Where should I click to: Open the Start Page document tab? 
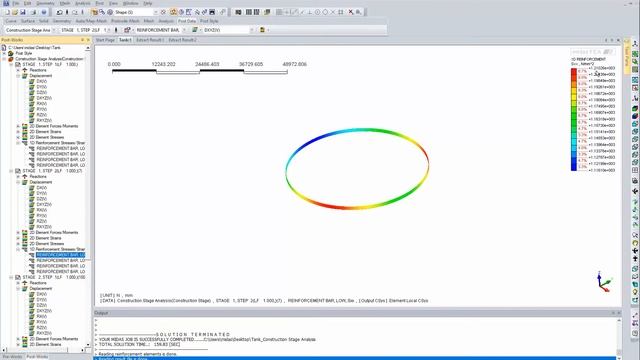(105, 40)
